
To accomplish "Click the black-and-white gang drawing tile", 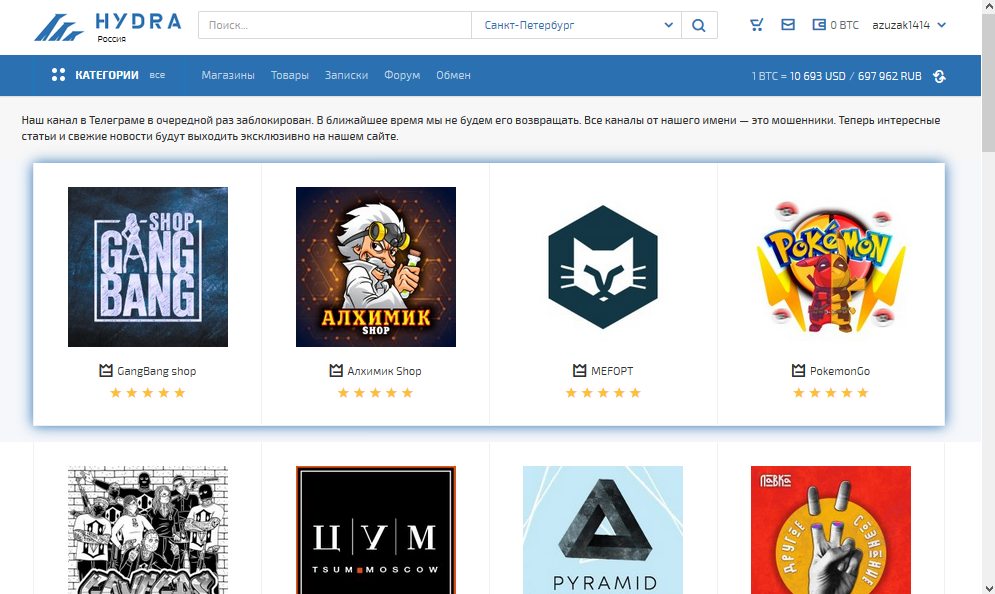I will 148,530.
